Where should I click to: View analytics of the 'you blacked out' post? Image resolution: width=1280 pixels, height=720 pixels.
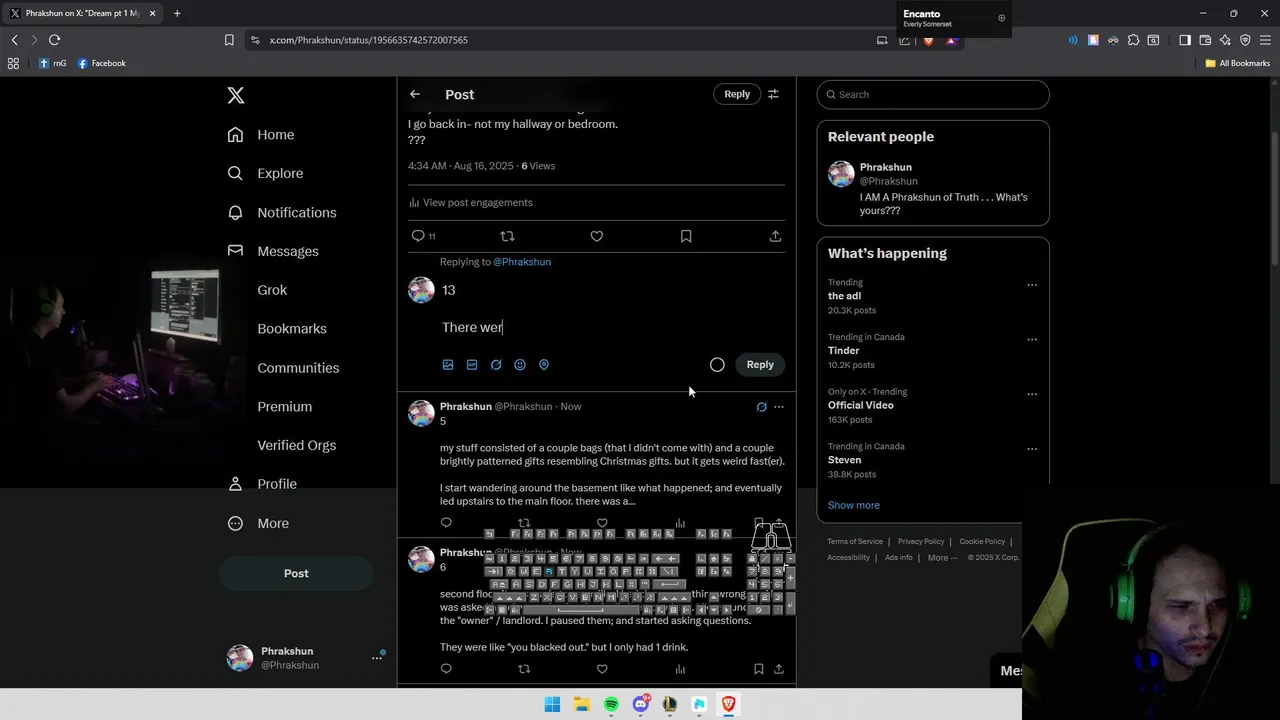coord(680,669)
